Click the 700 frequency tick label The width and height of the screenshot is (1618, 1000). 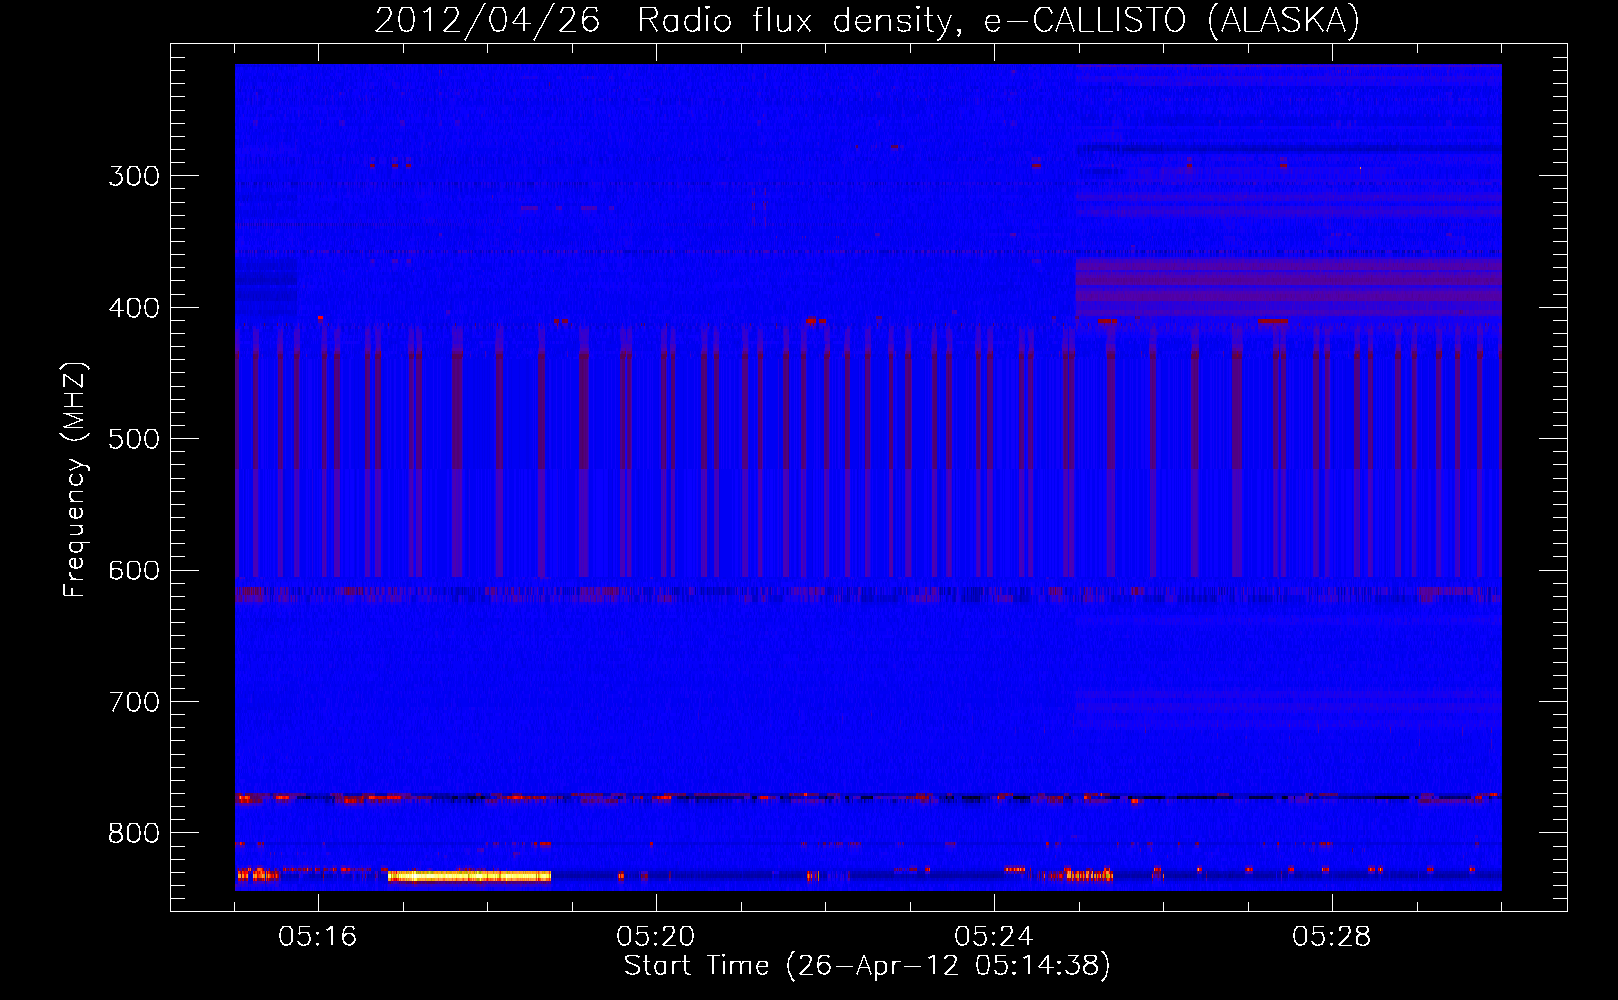pyautogui.click(x=134, y=702)
